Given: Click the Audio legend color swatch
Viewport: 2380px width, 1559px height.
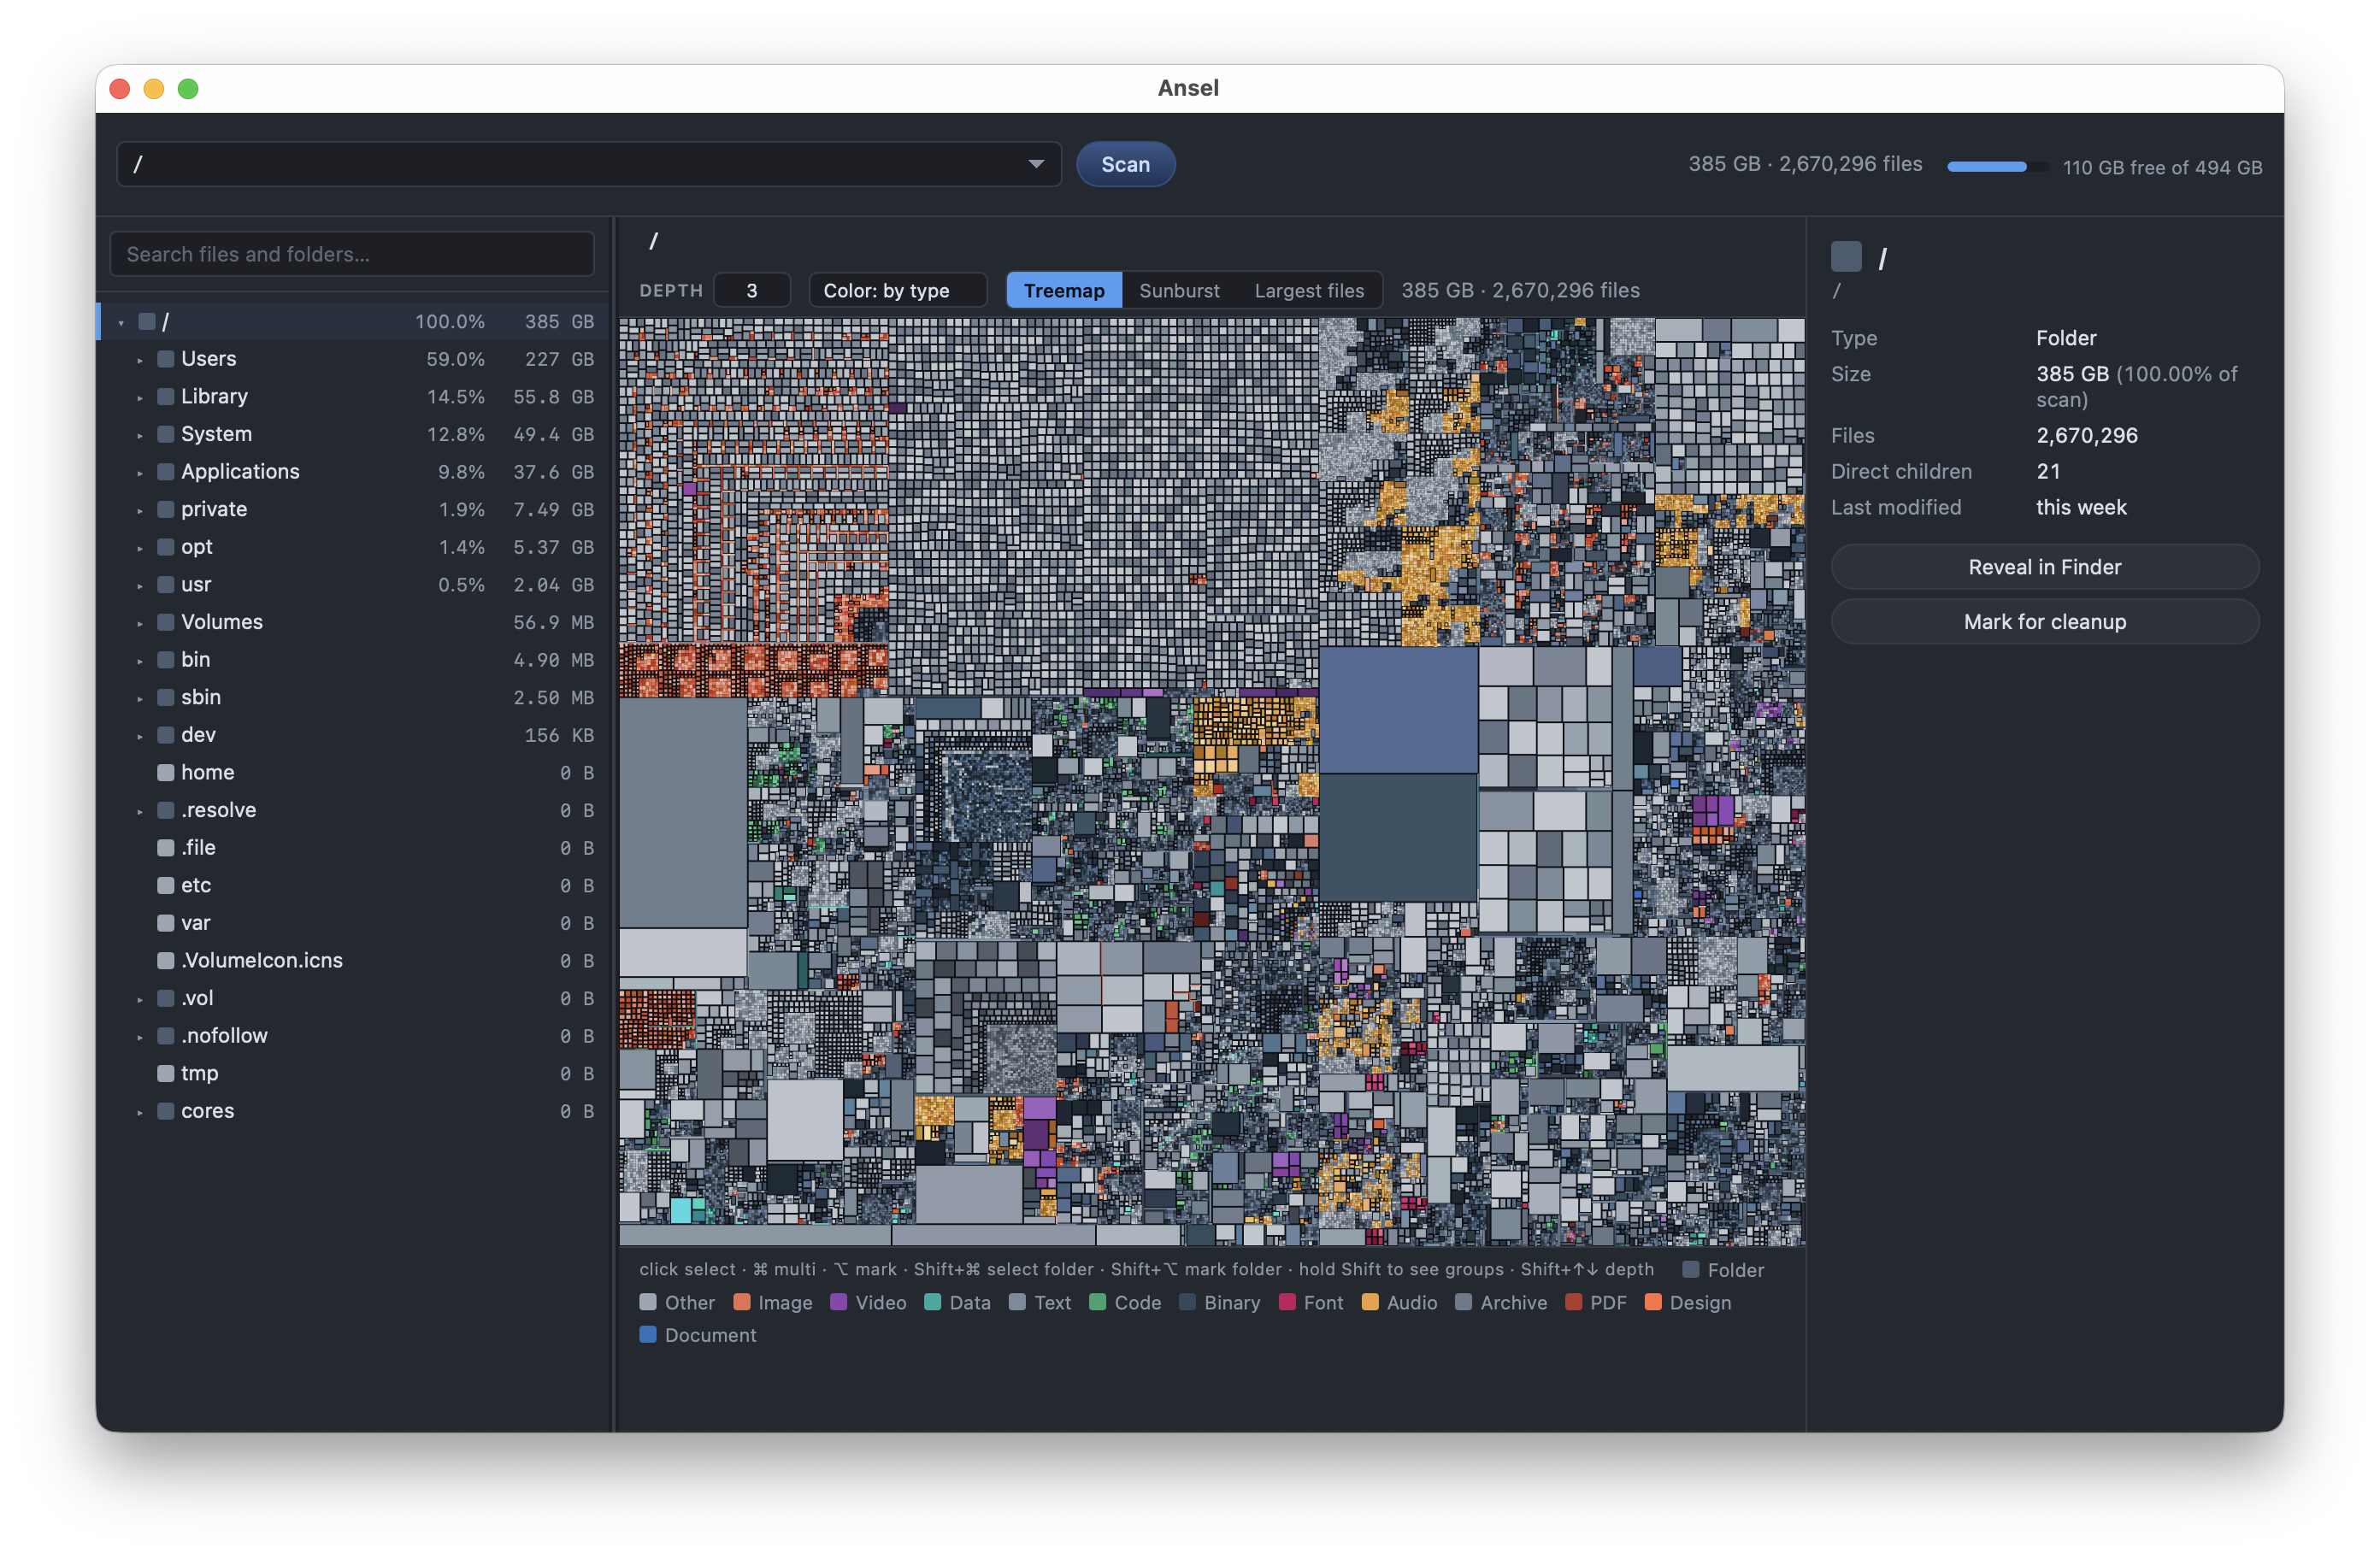Looking at the screenshot, I should [1370, 1302].
